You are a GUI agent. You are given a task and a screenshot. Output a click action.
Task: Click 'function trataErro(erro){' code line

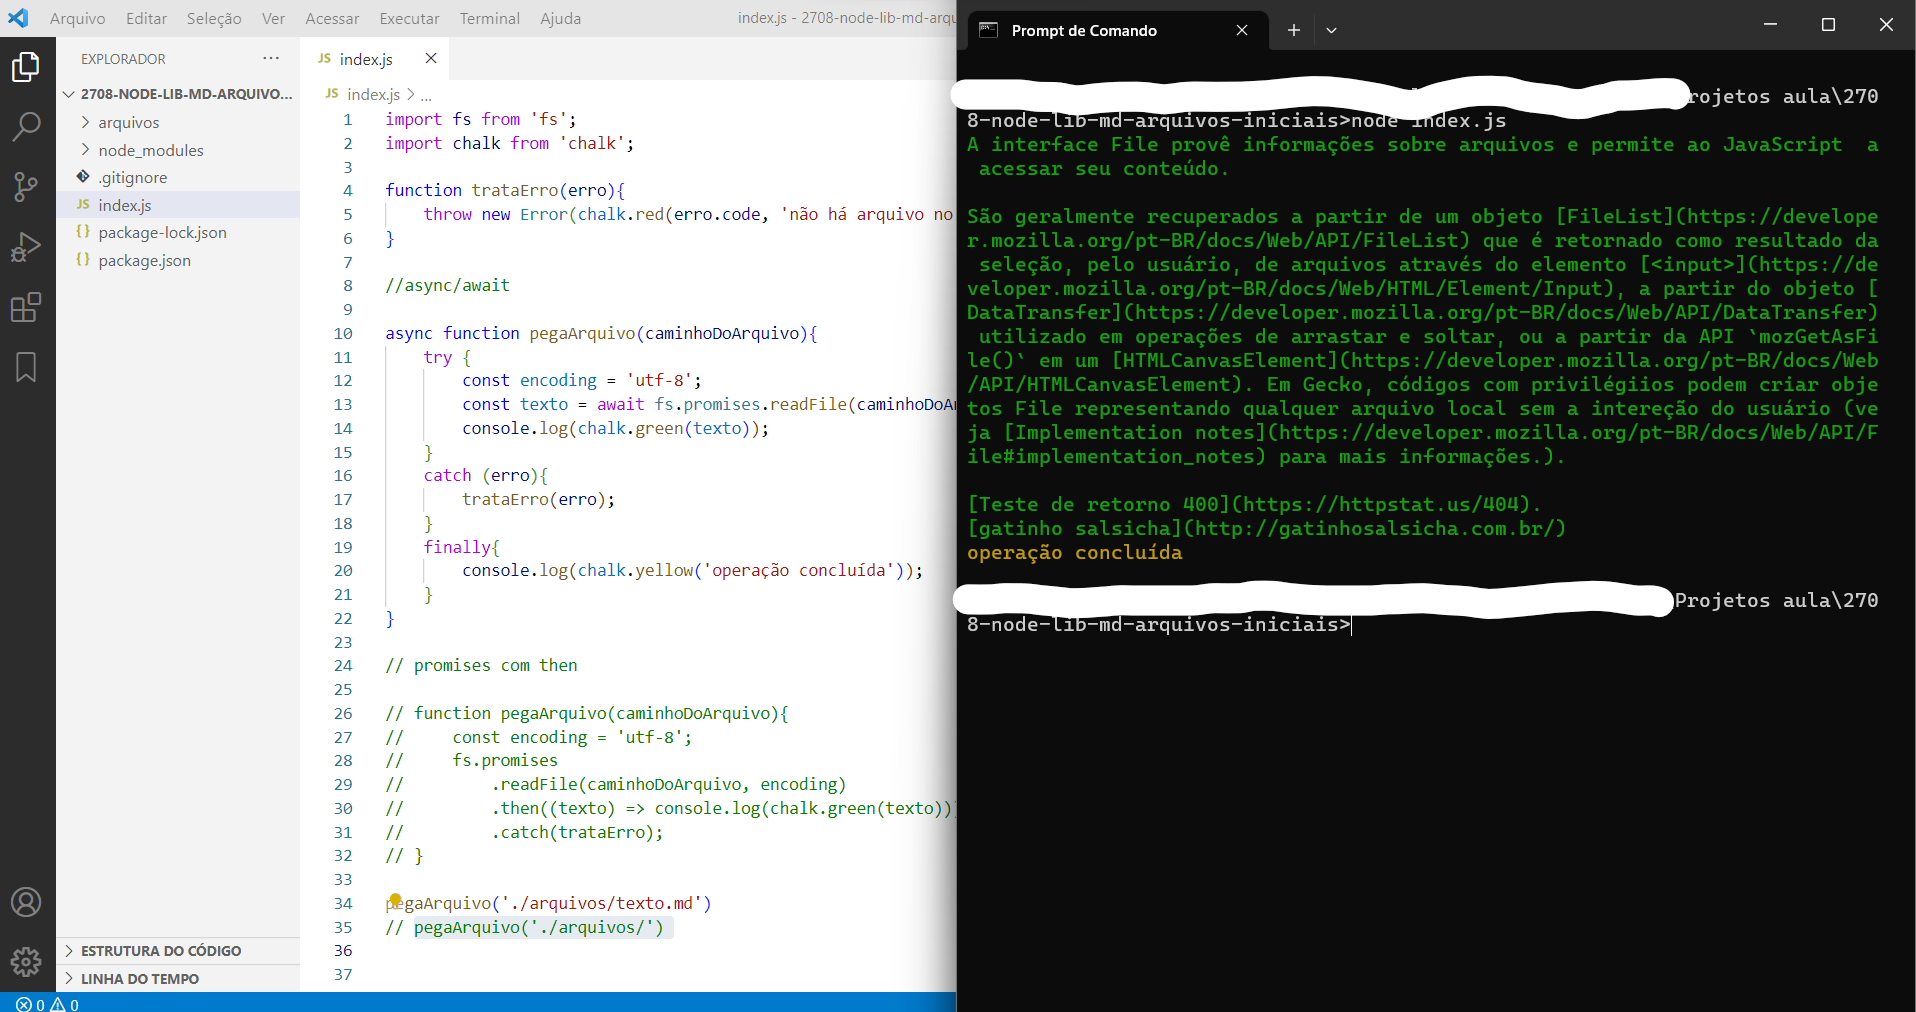click(505, 190)
